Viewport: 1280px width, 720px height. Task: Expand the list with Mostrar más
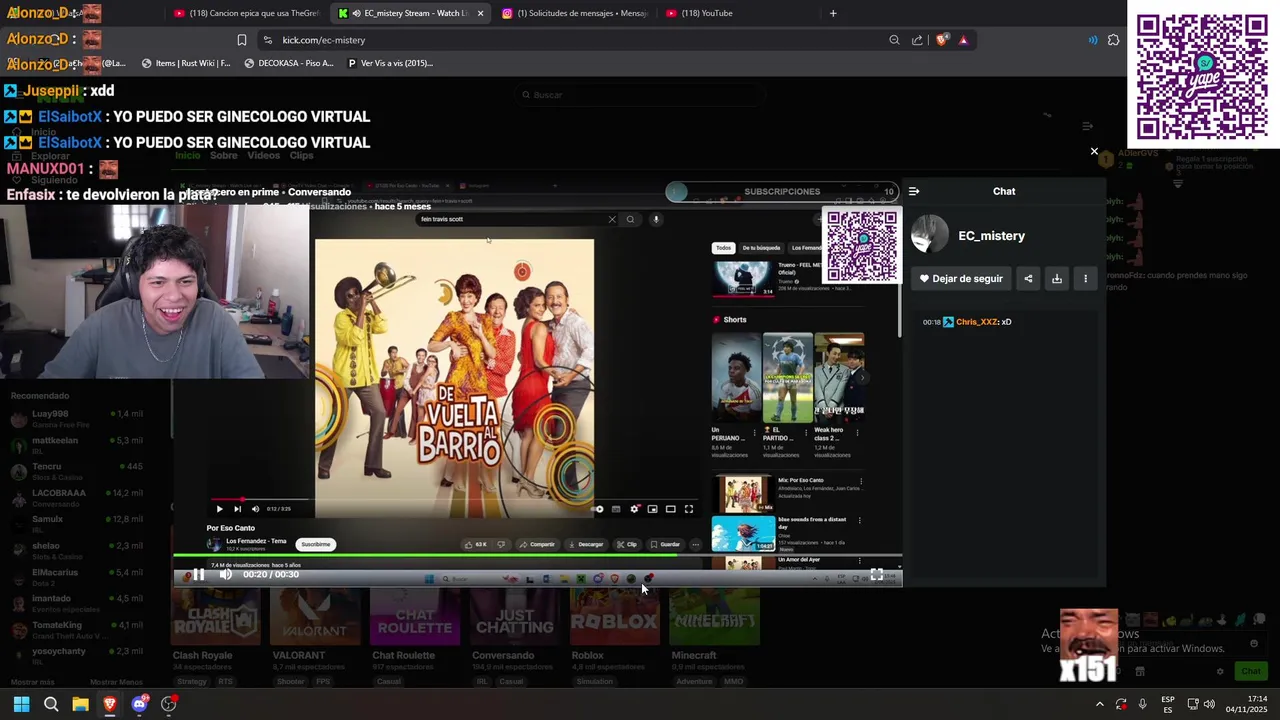pos(32,682)
